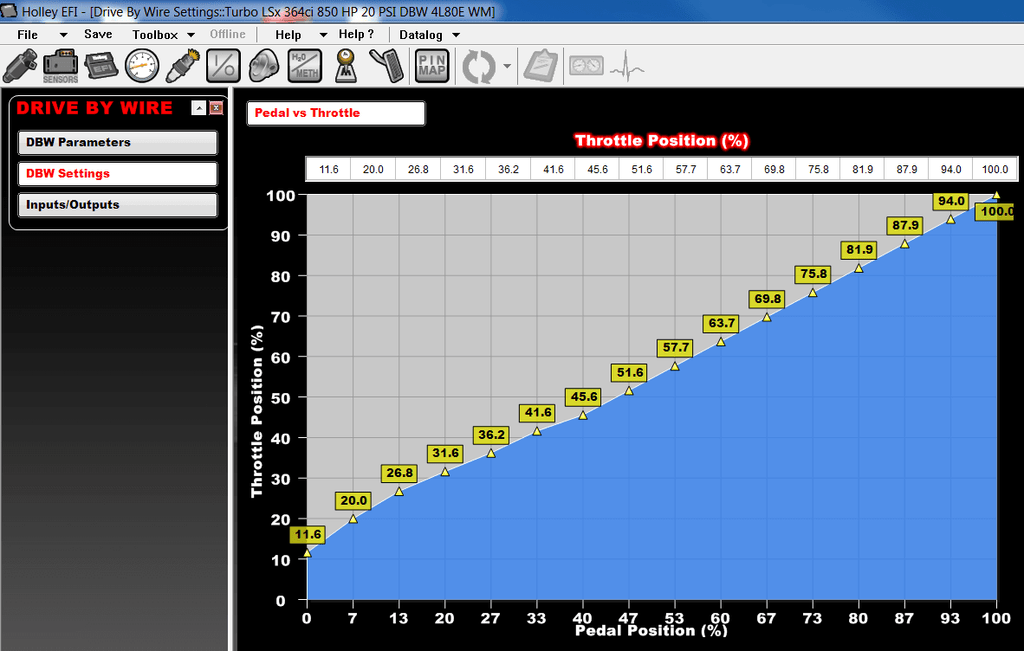Viewport: 1024px width, 651px height.
Task: Click the 51.6 throttle position table cell
Action: click(x=640, y=169)
